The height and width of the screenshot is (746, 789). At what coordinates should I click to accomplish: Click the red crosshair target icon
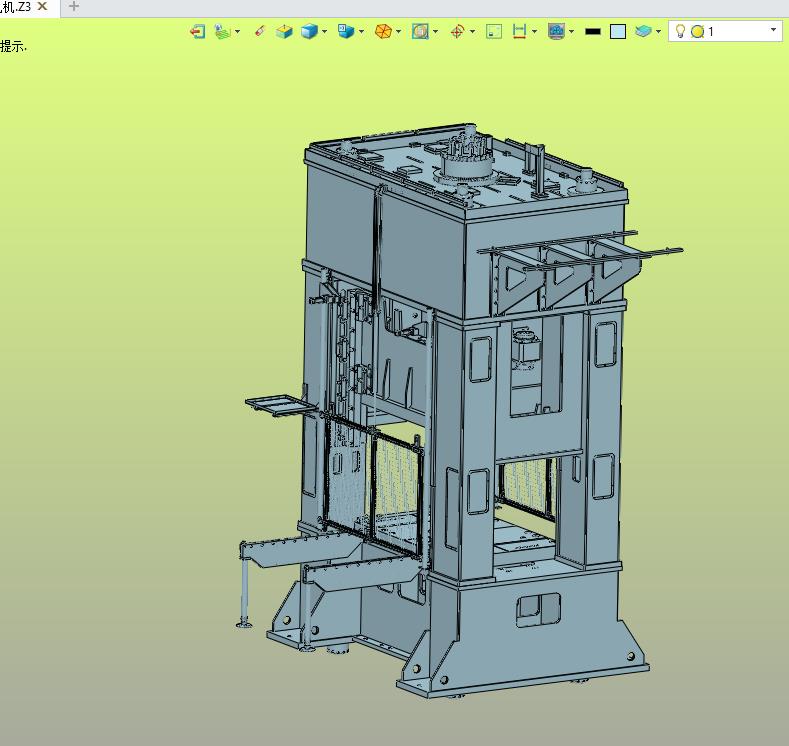[457, 32]
